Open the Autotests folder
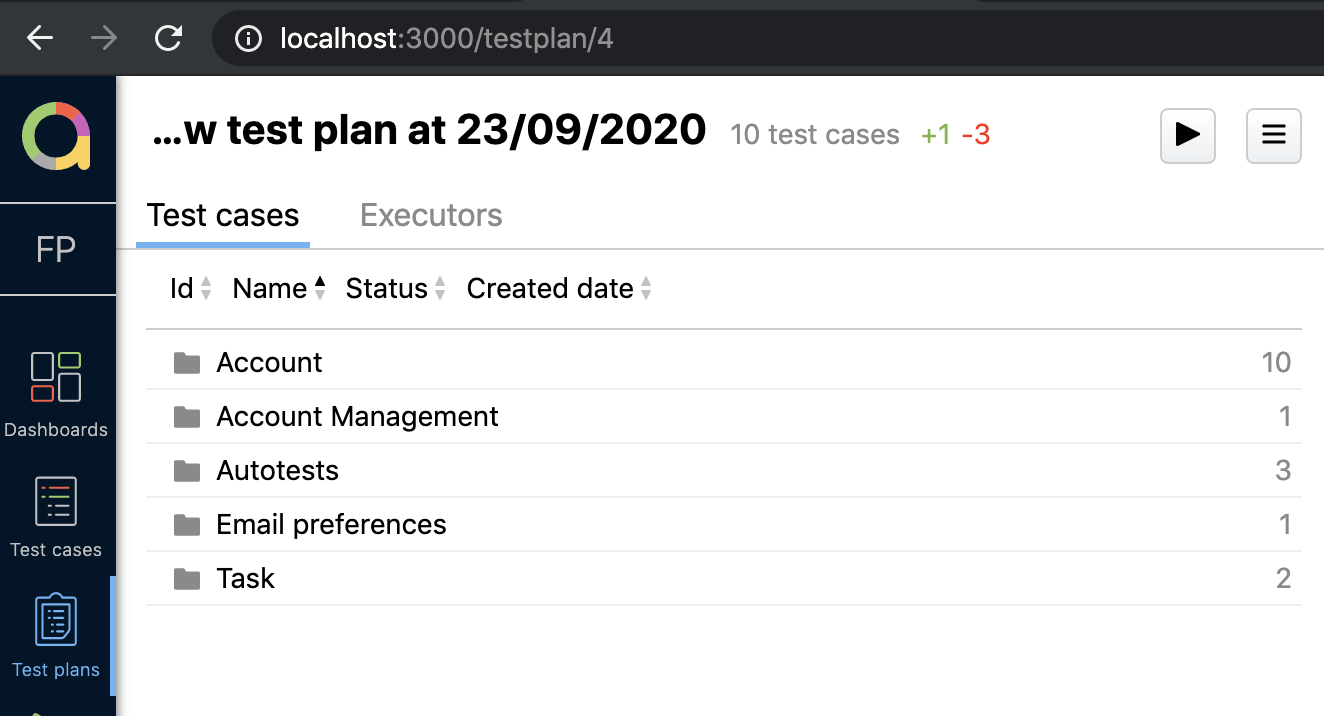1324x716 pixels. (277, 470)
